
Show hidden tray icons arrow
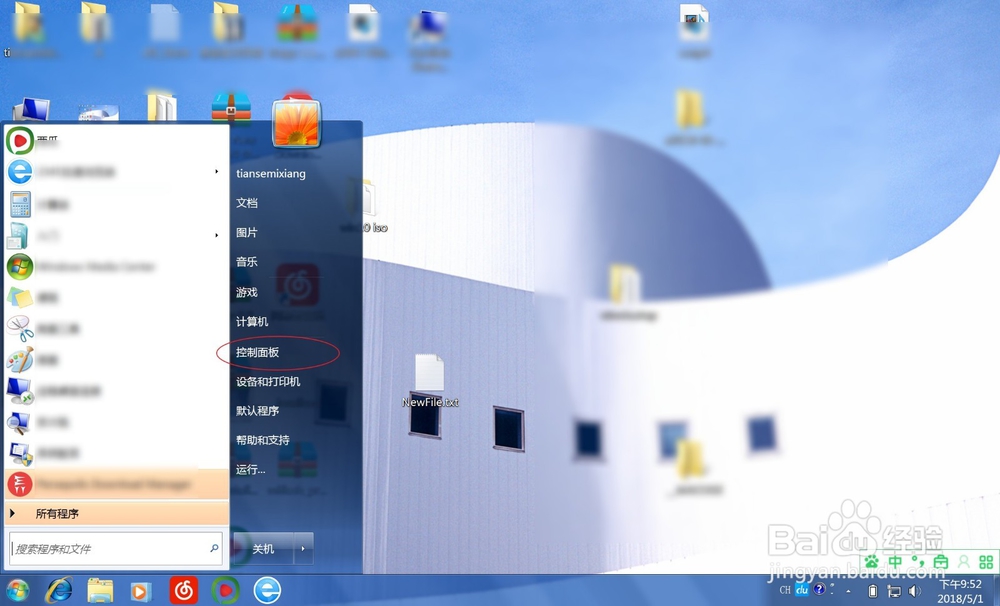pyautogui.click(x=848, y=591)
